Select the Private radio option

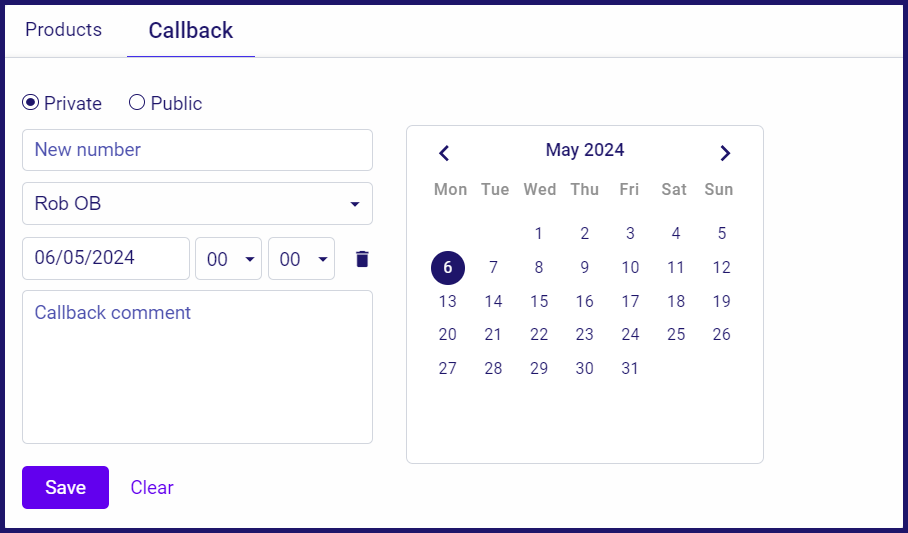pos(31,103)
